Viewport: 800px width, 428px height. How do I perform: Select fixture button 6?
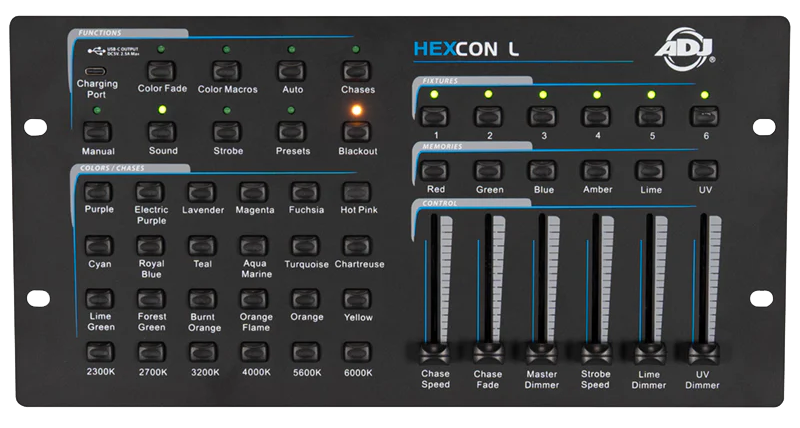point(704,117)
